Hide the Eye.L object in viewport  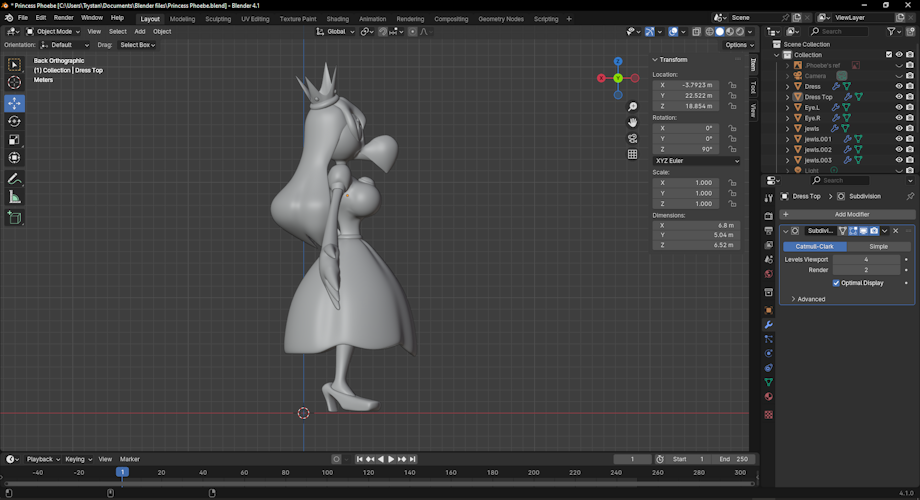[898, 107]
